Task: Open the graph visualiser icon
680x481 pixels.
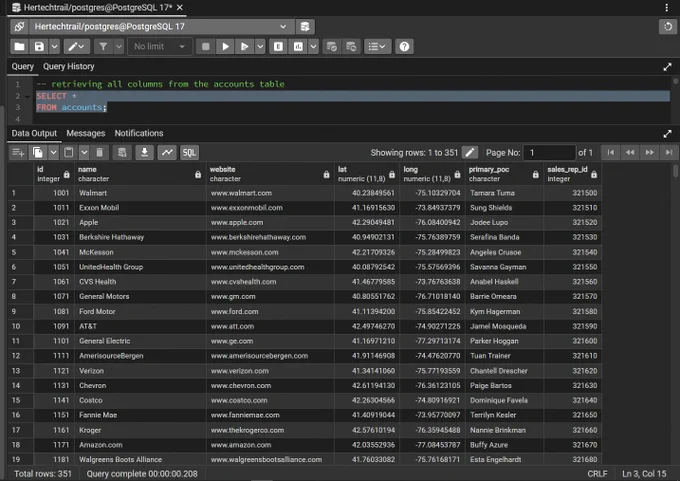Action: tap(167, 152)
